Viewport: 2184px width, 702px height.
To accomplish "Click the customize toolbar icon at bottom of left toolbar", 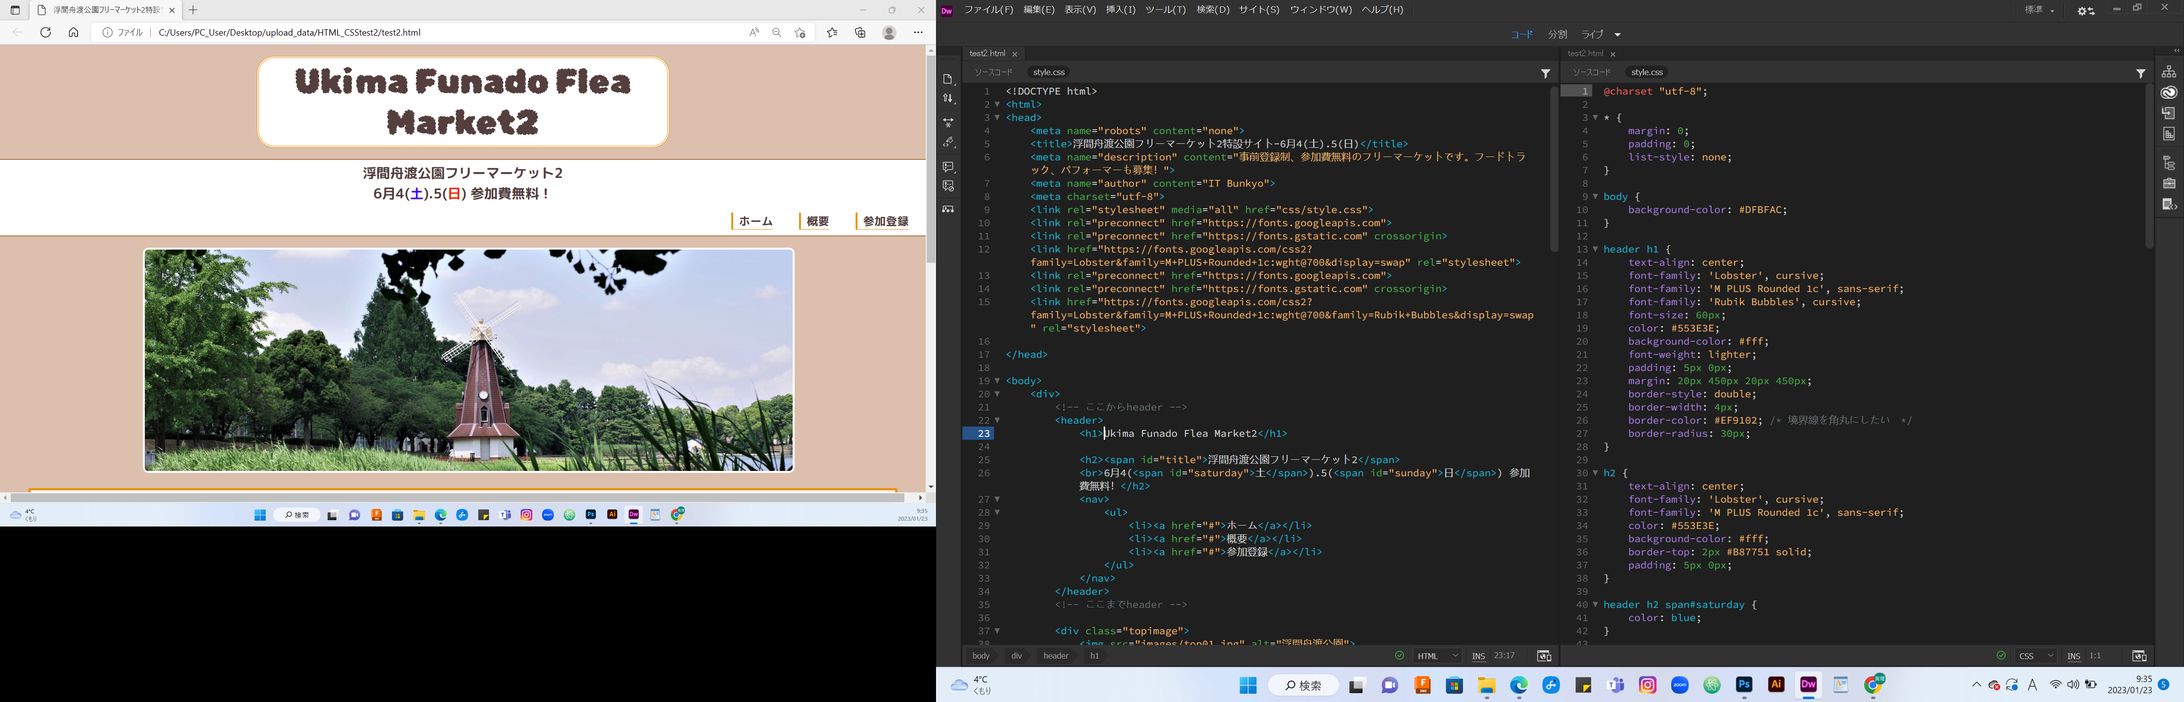I will 948,209.
